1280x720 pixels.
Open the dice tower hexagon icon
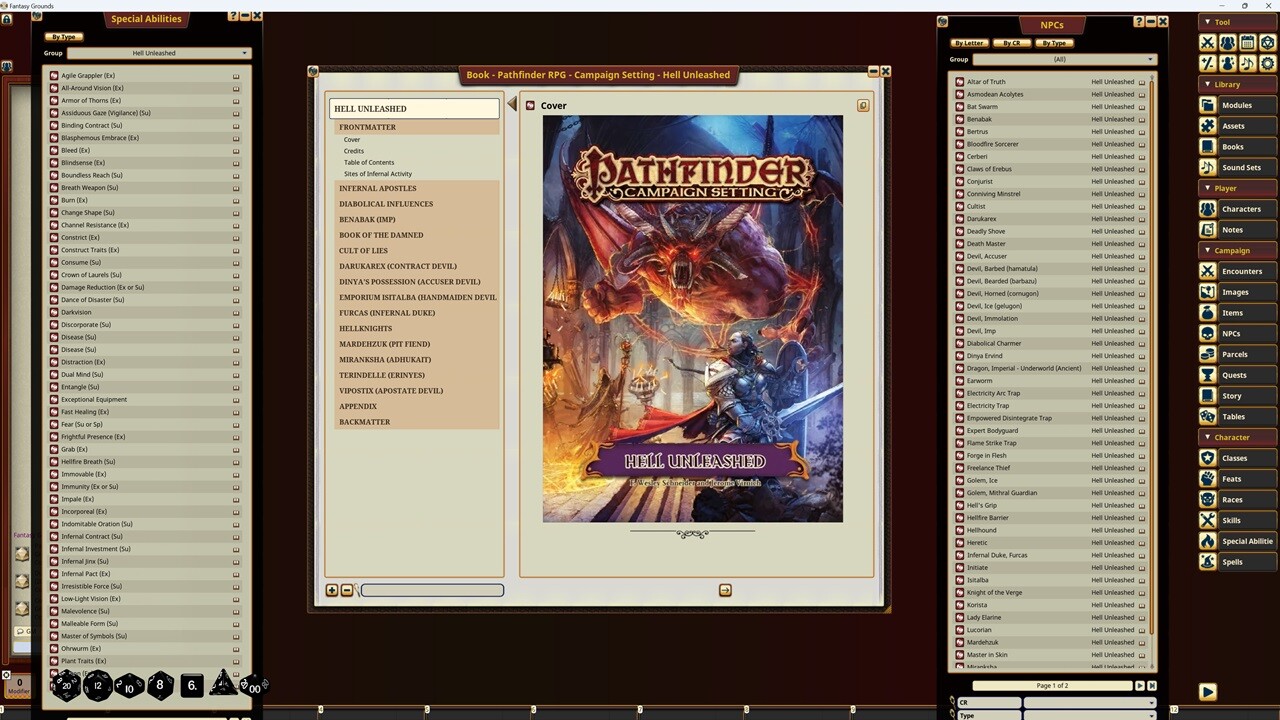pyautogui.click(x=1266, y=42)
